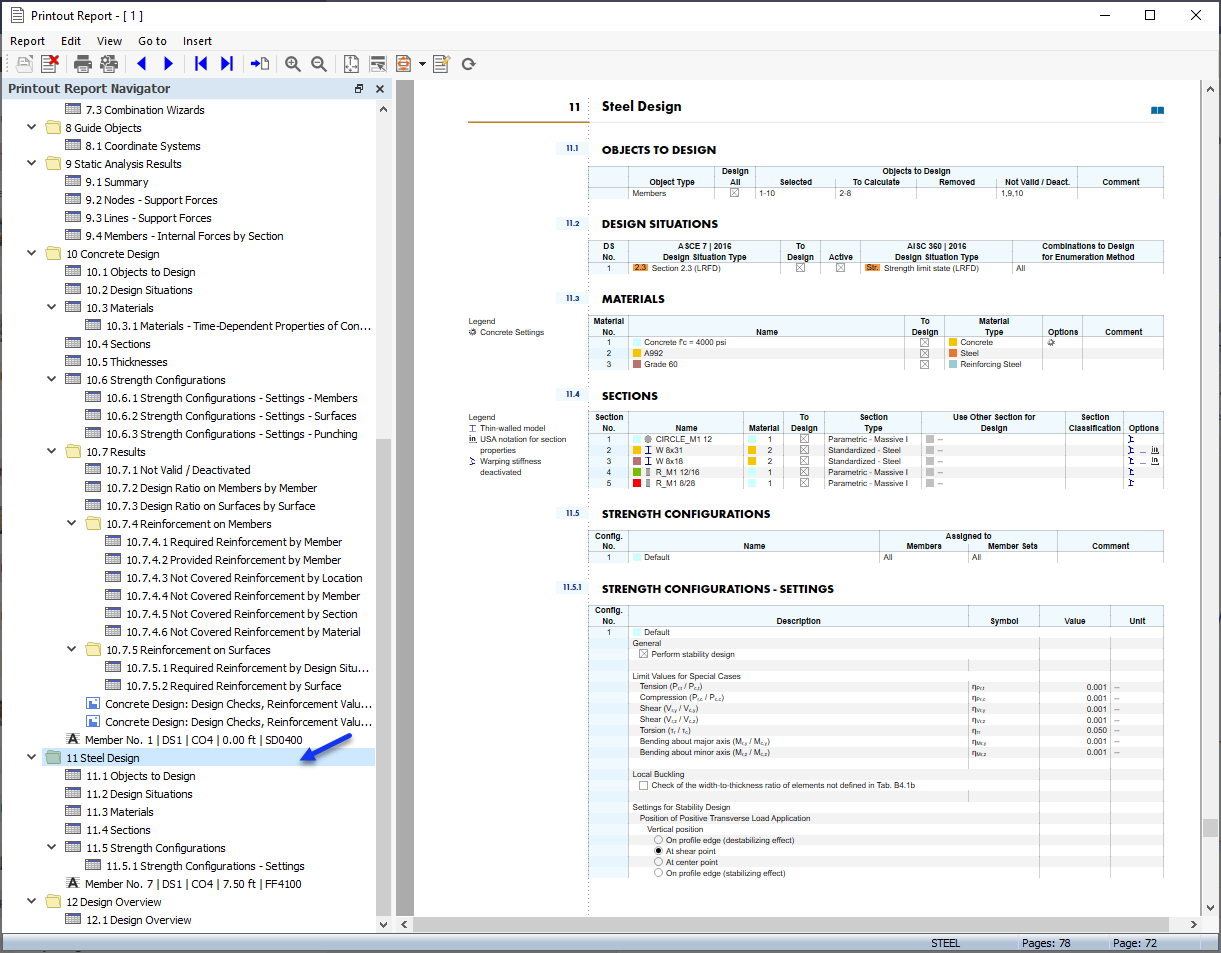Jump to the last report page
The height and width of the screenshot is (953, 1221).
click(x=225, y=63)
